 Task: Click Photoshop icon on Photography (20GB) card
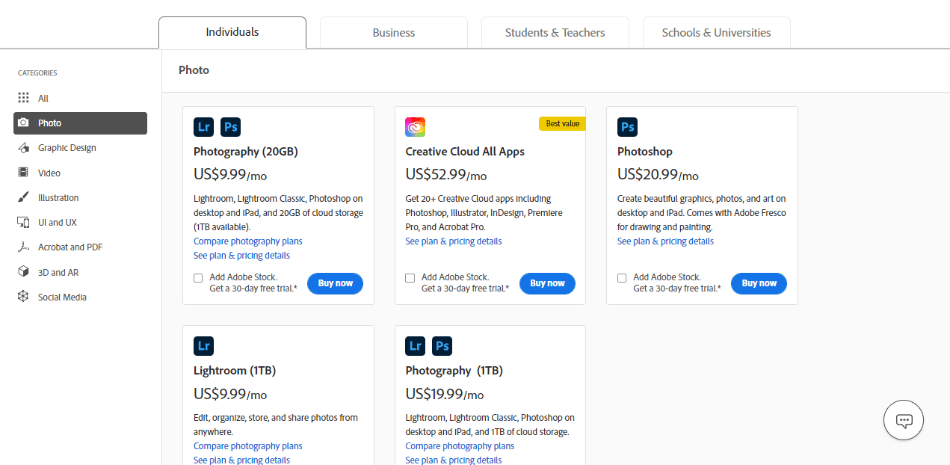click(230, 127)
